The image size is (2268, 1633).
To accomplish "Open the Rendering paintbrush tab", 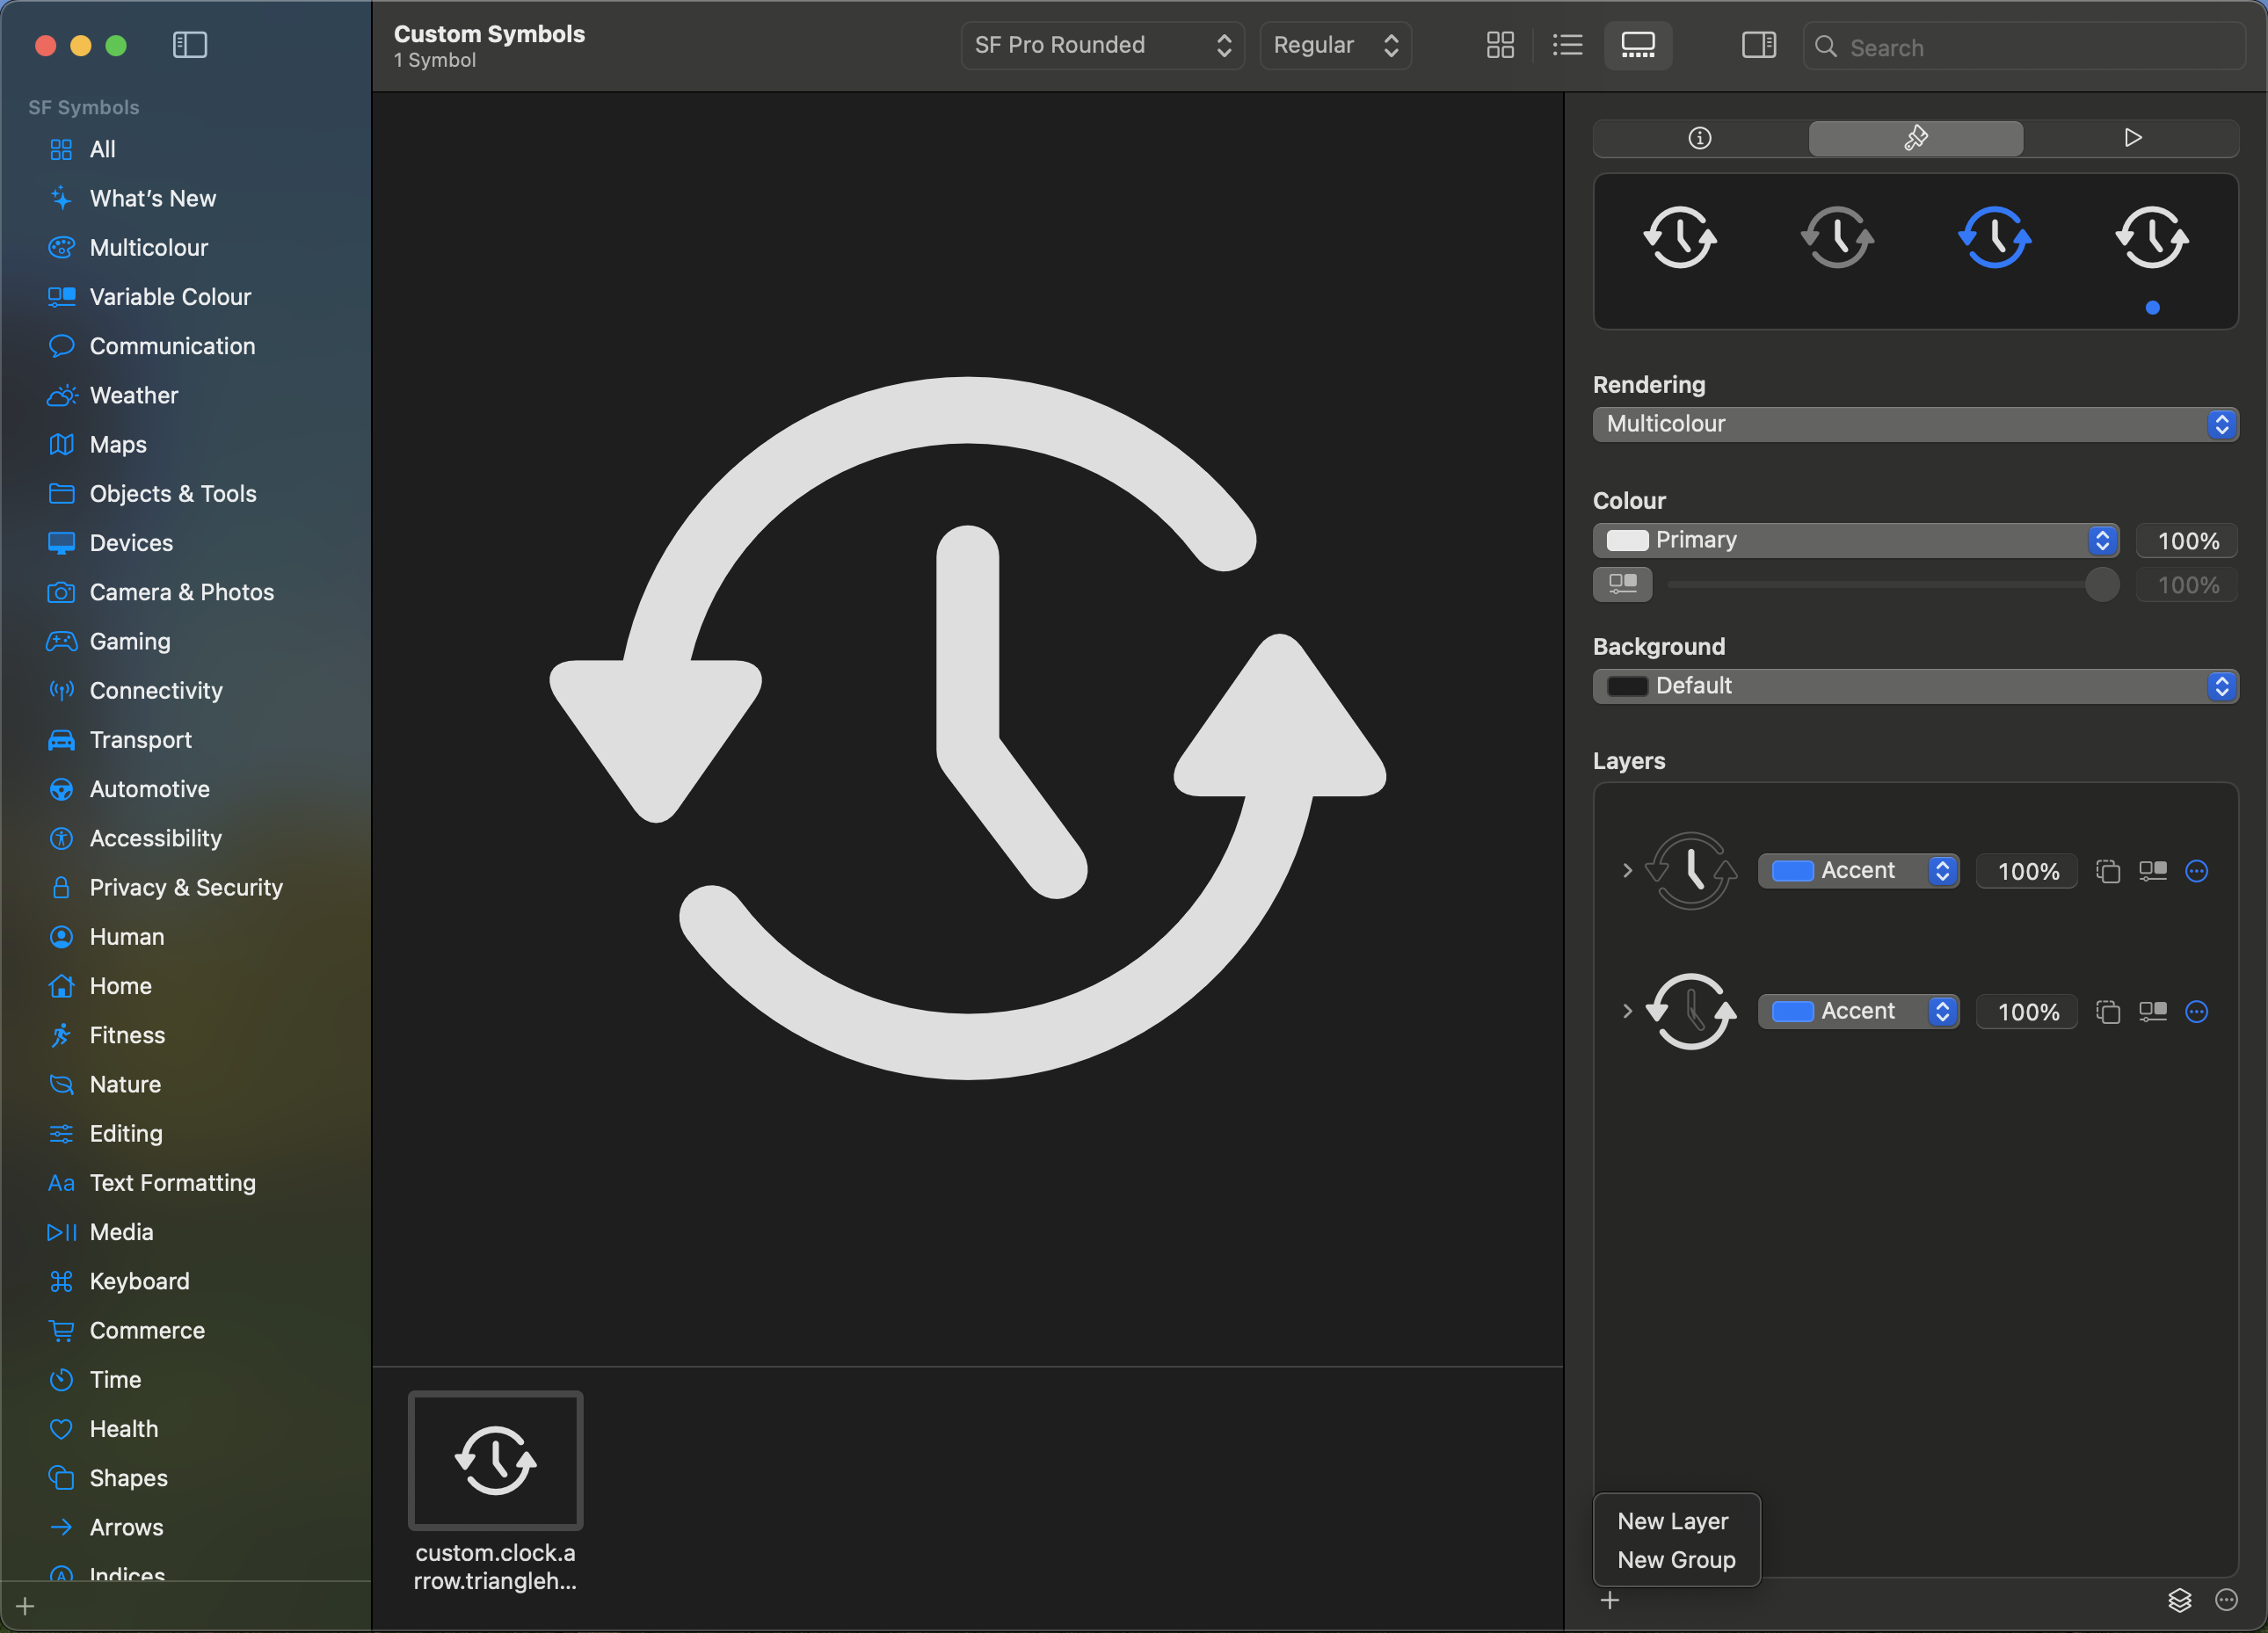I will point(1915,138).
